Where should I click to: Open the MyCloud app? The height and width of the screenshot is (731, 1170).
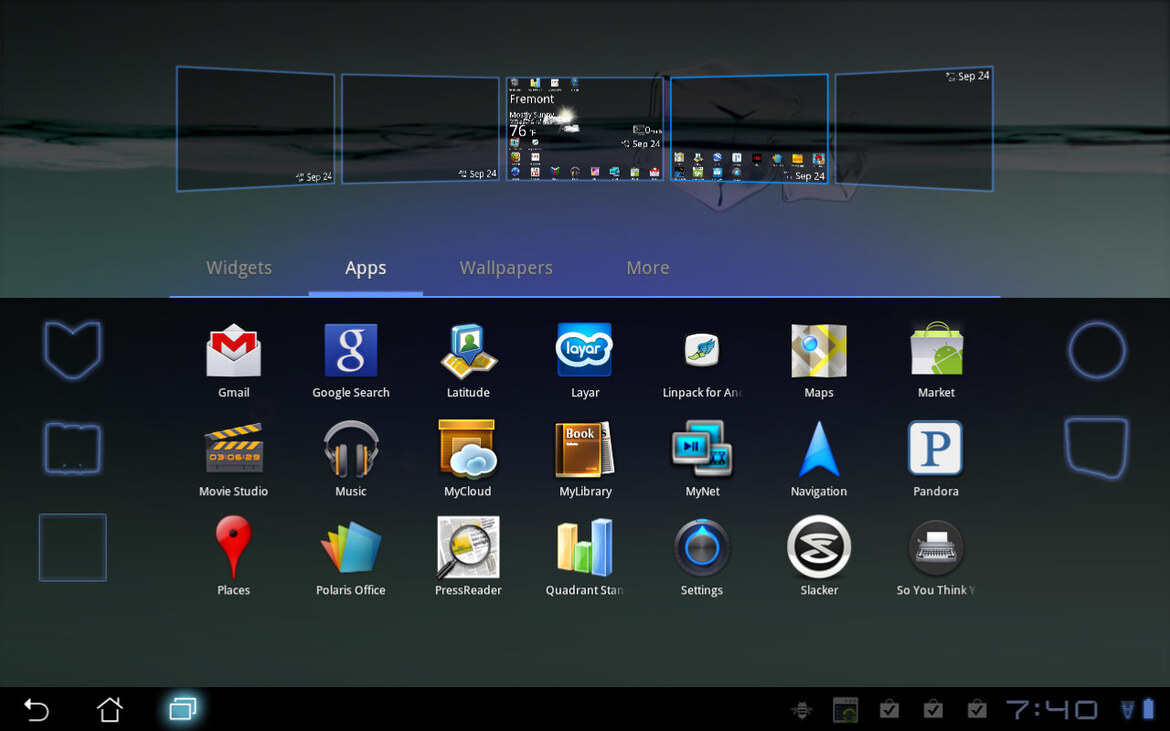(x=467, y=450)
